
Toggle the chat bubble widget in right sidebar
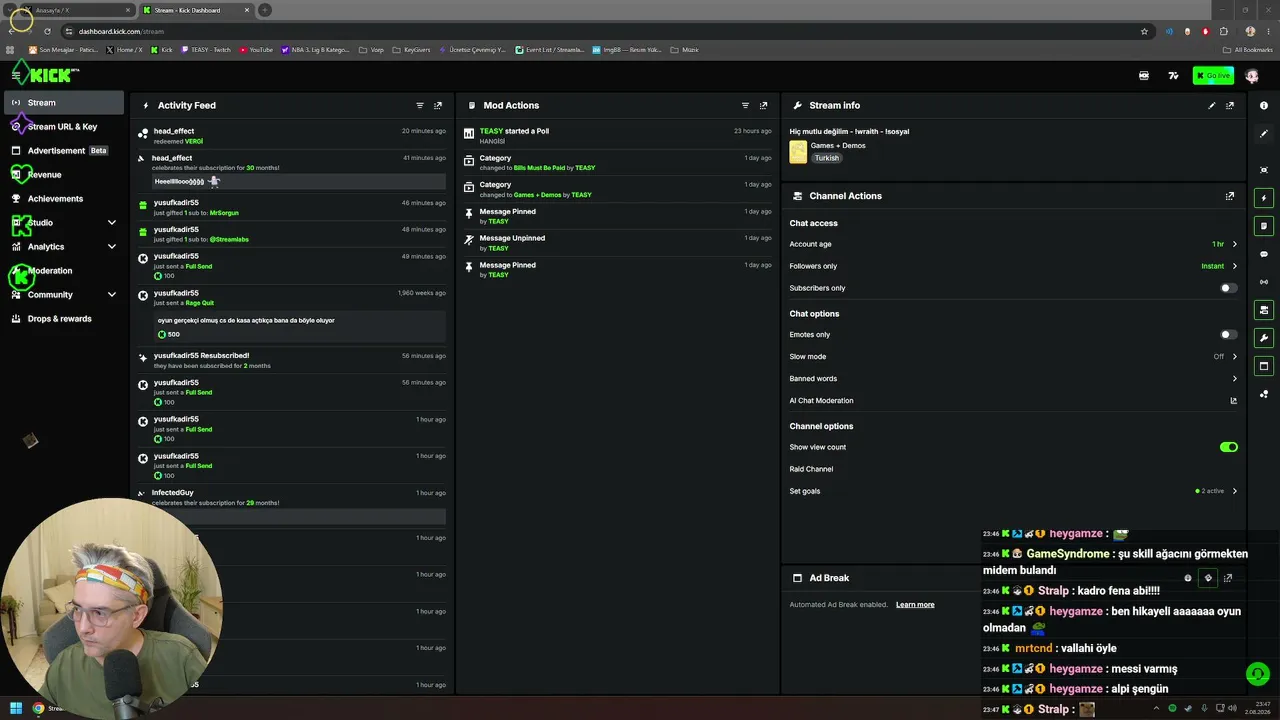[x=1264, y=254]
